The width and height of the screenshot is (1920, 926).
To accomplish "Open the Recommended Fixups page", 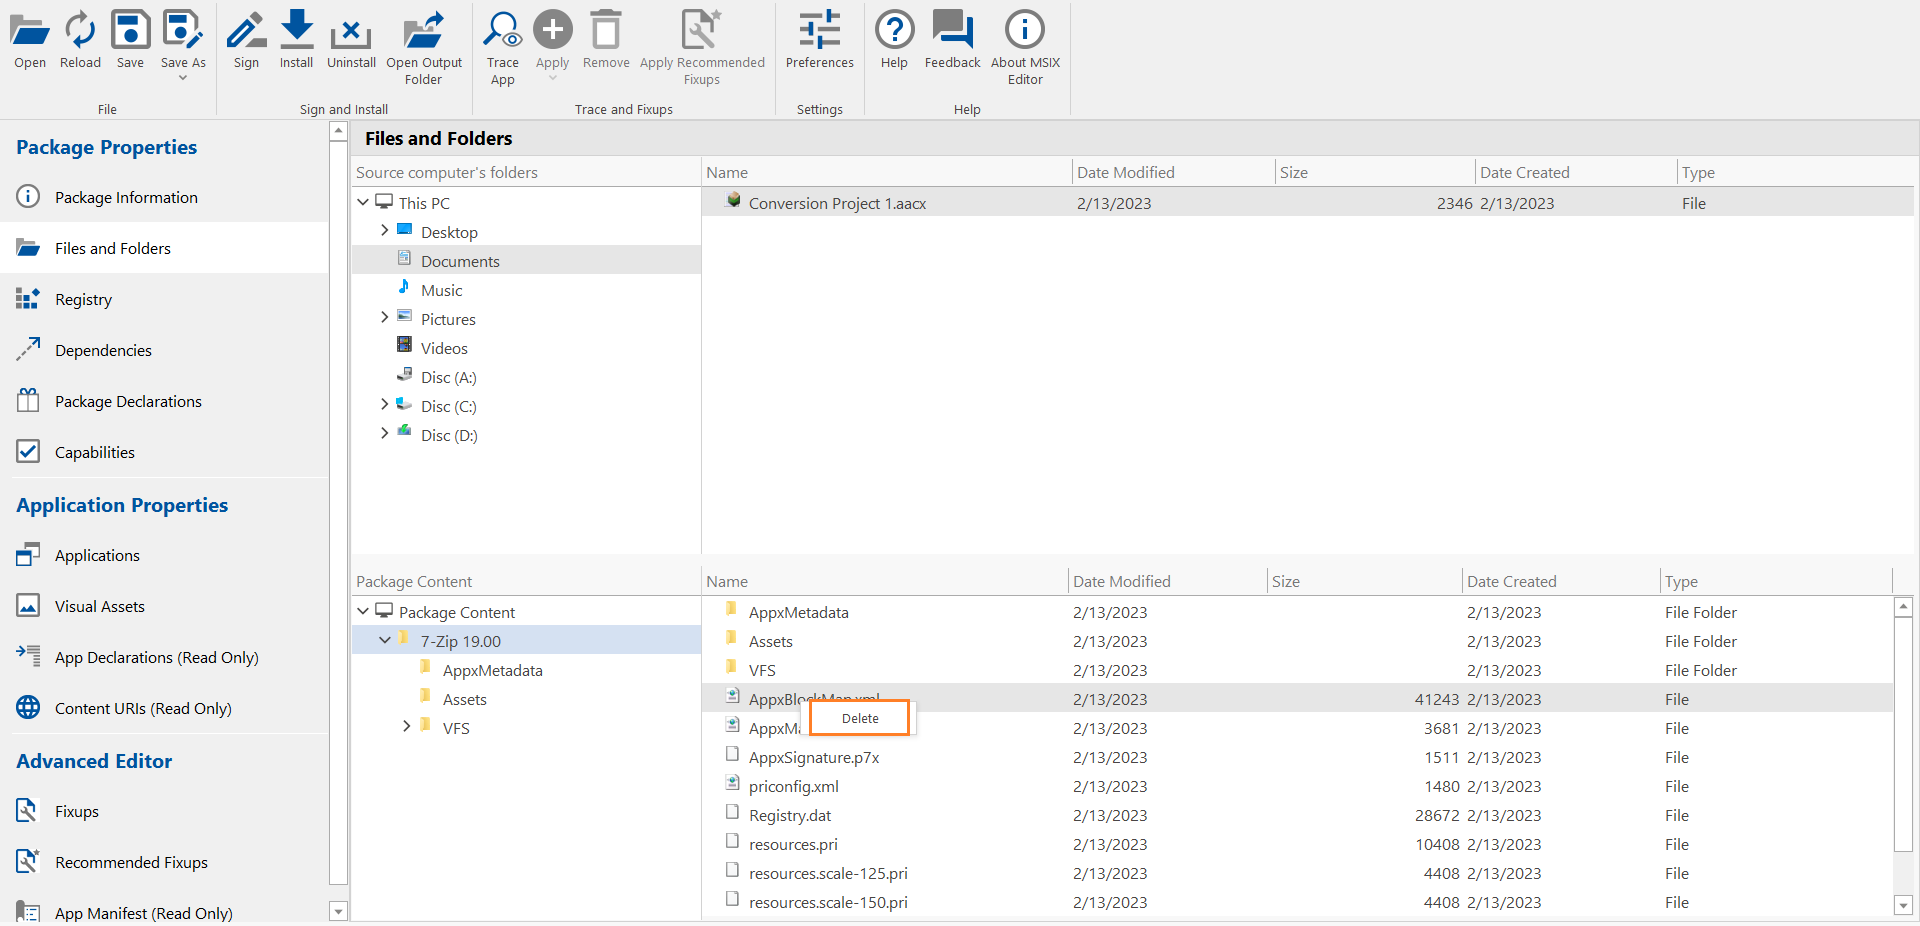I will pyautogui.click(x=131, y=862).
